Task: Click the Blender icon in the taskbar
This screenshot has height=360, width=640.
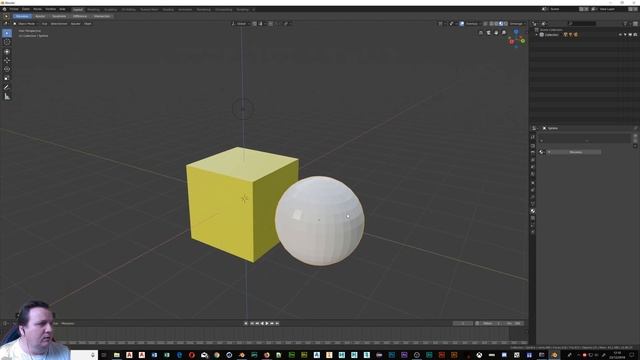Action: tap(554, 355)
